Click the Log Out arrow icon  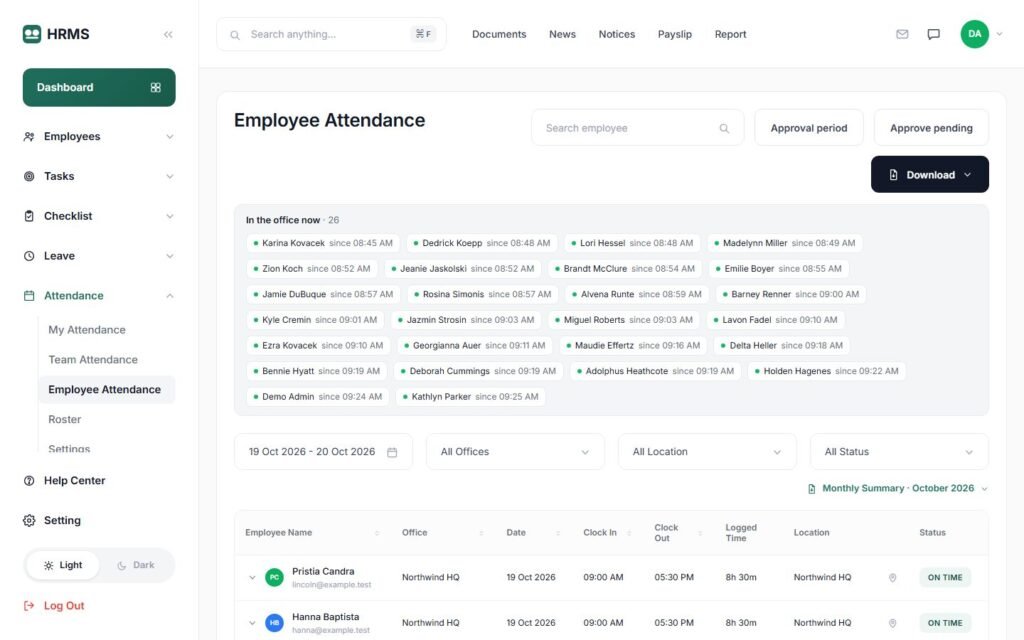(x=29, y=605)
